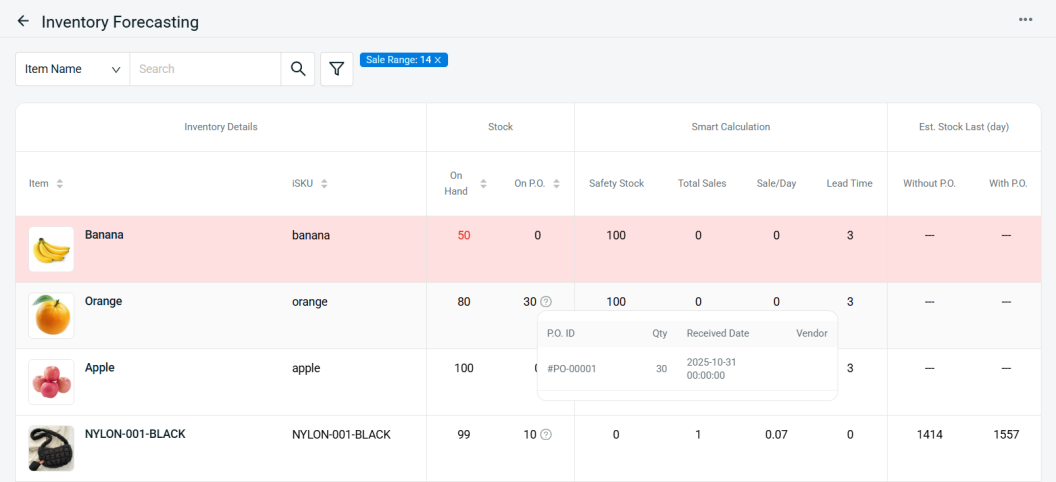Sort by the Item column
Viewport: 1056px width, 482px height.
(x=59, y=184)
